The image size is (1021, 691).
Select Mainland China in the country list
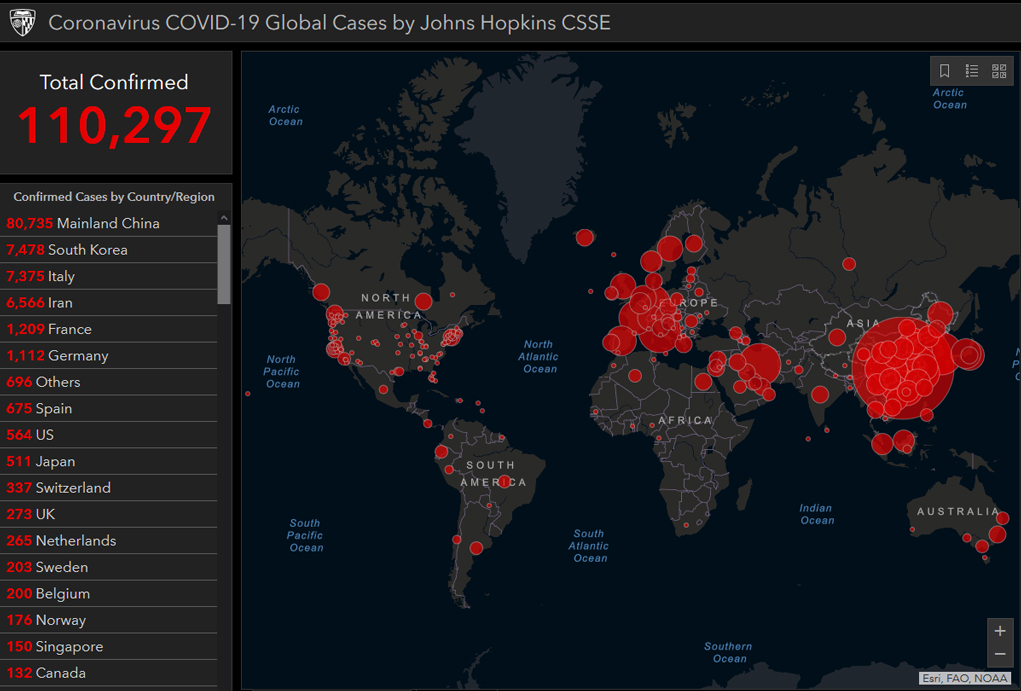[109, 223]
